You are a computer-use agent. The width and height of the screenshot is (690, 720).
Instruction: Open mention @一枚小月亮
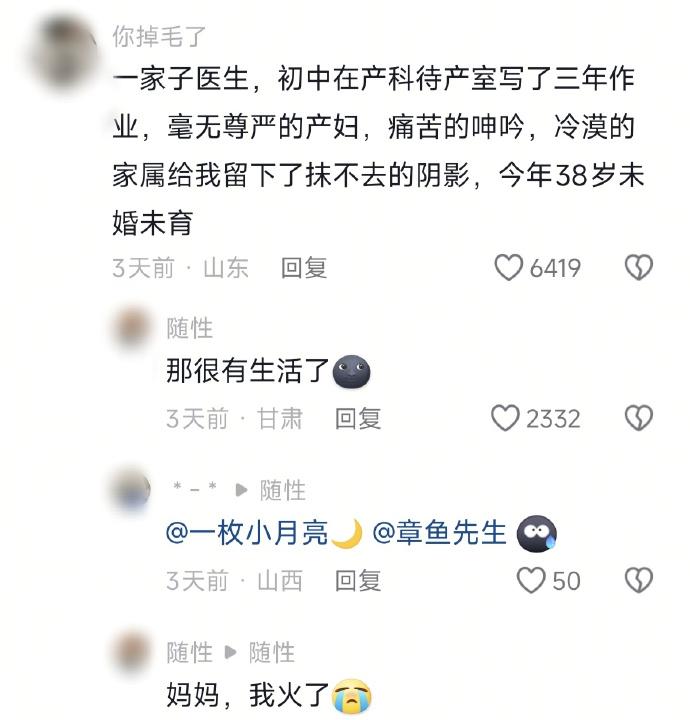(x=264, y=533)
